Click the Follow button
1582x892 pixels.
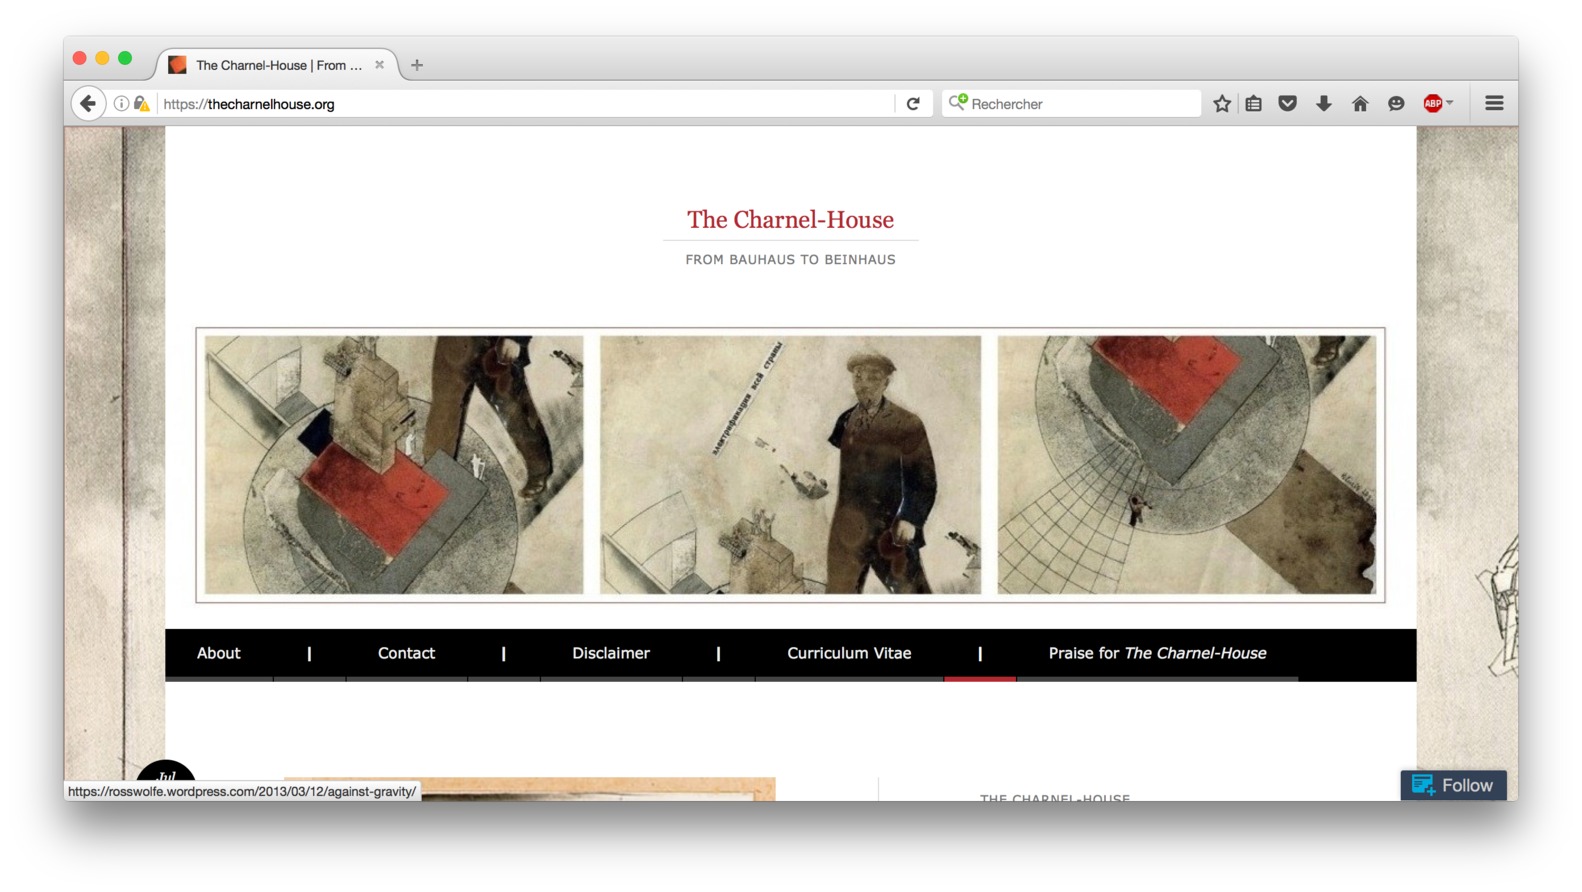coord(1453,785)
